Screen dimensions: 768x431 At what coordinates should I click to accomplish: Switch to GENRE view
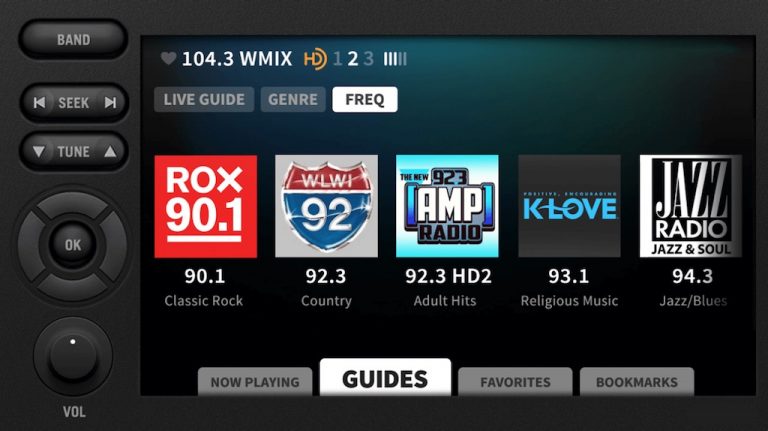click(x=293, y=99)
